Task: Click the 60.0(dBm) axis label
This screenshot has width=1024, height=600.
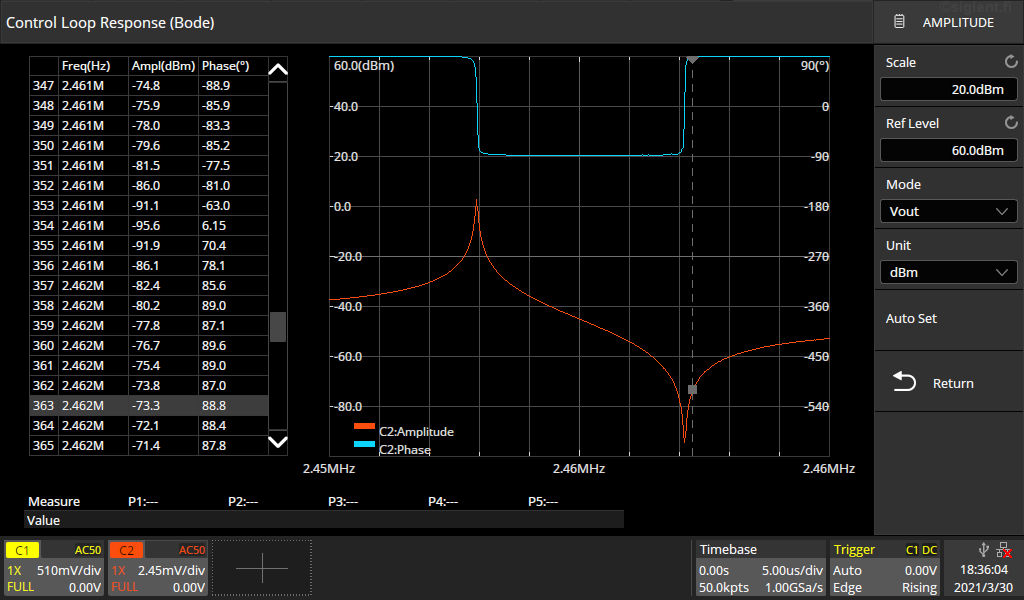Action: (364, 65)
